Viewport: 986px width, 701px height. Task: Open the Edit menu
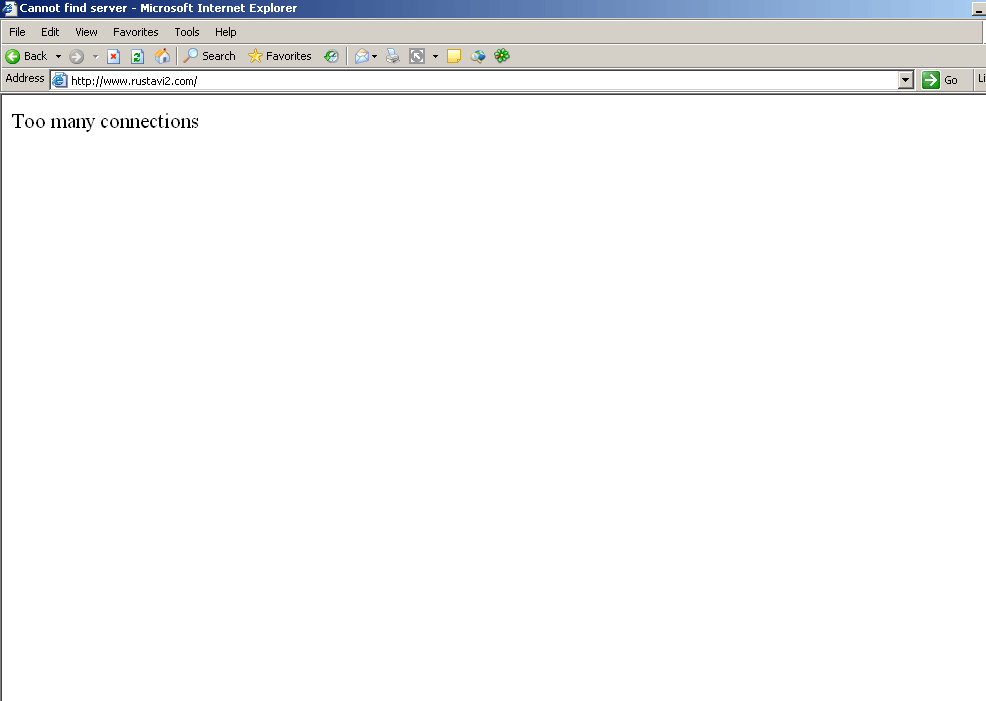point(50,32)
